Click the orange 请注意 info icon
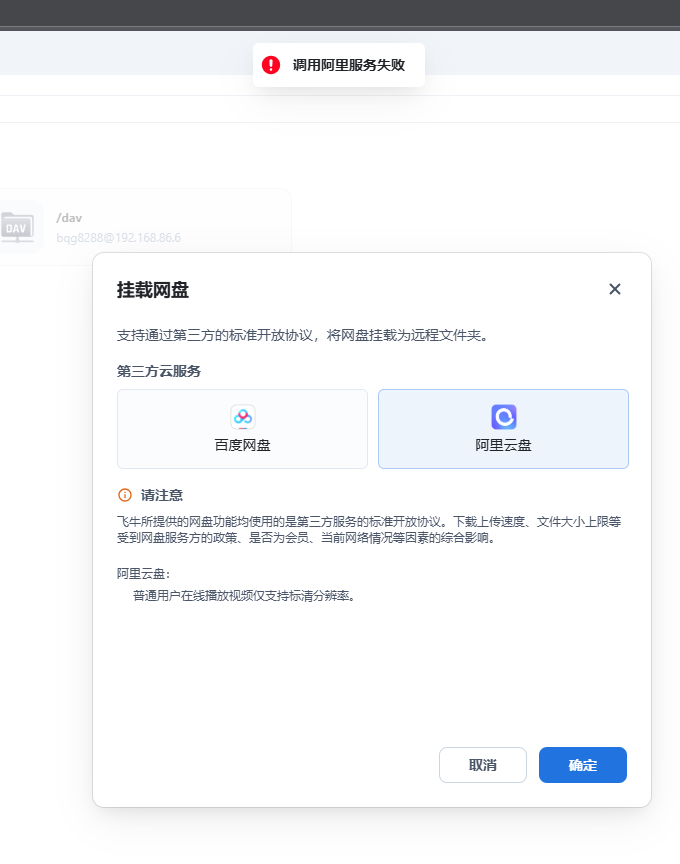Viewport: 680px width, 864px height. tap(125, 495)
